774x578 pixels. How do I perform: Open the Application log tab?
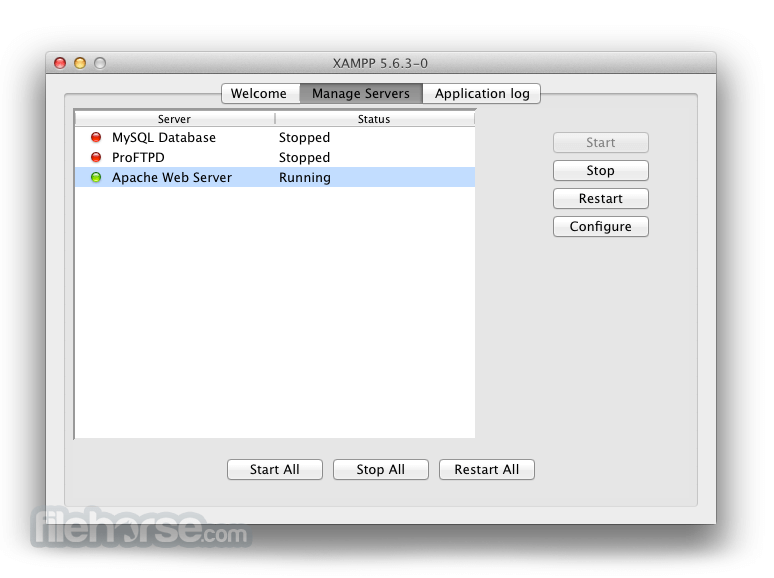tap(482, 93)
